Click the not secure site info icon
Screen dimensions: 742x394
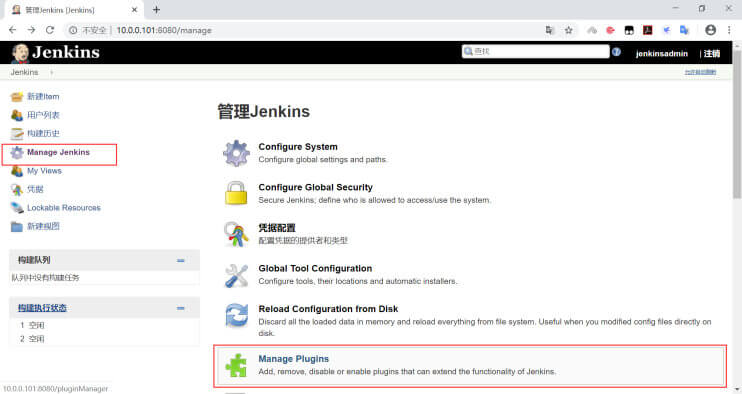[73, 30]
